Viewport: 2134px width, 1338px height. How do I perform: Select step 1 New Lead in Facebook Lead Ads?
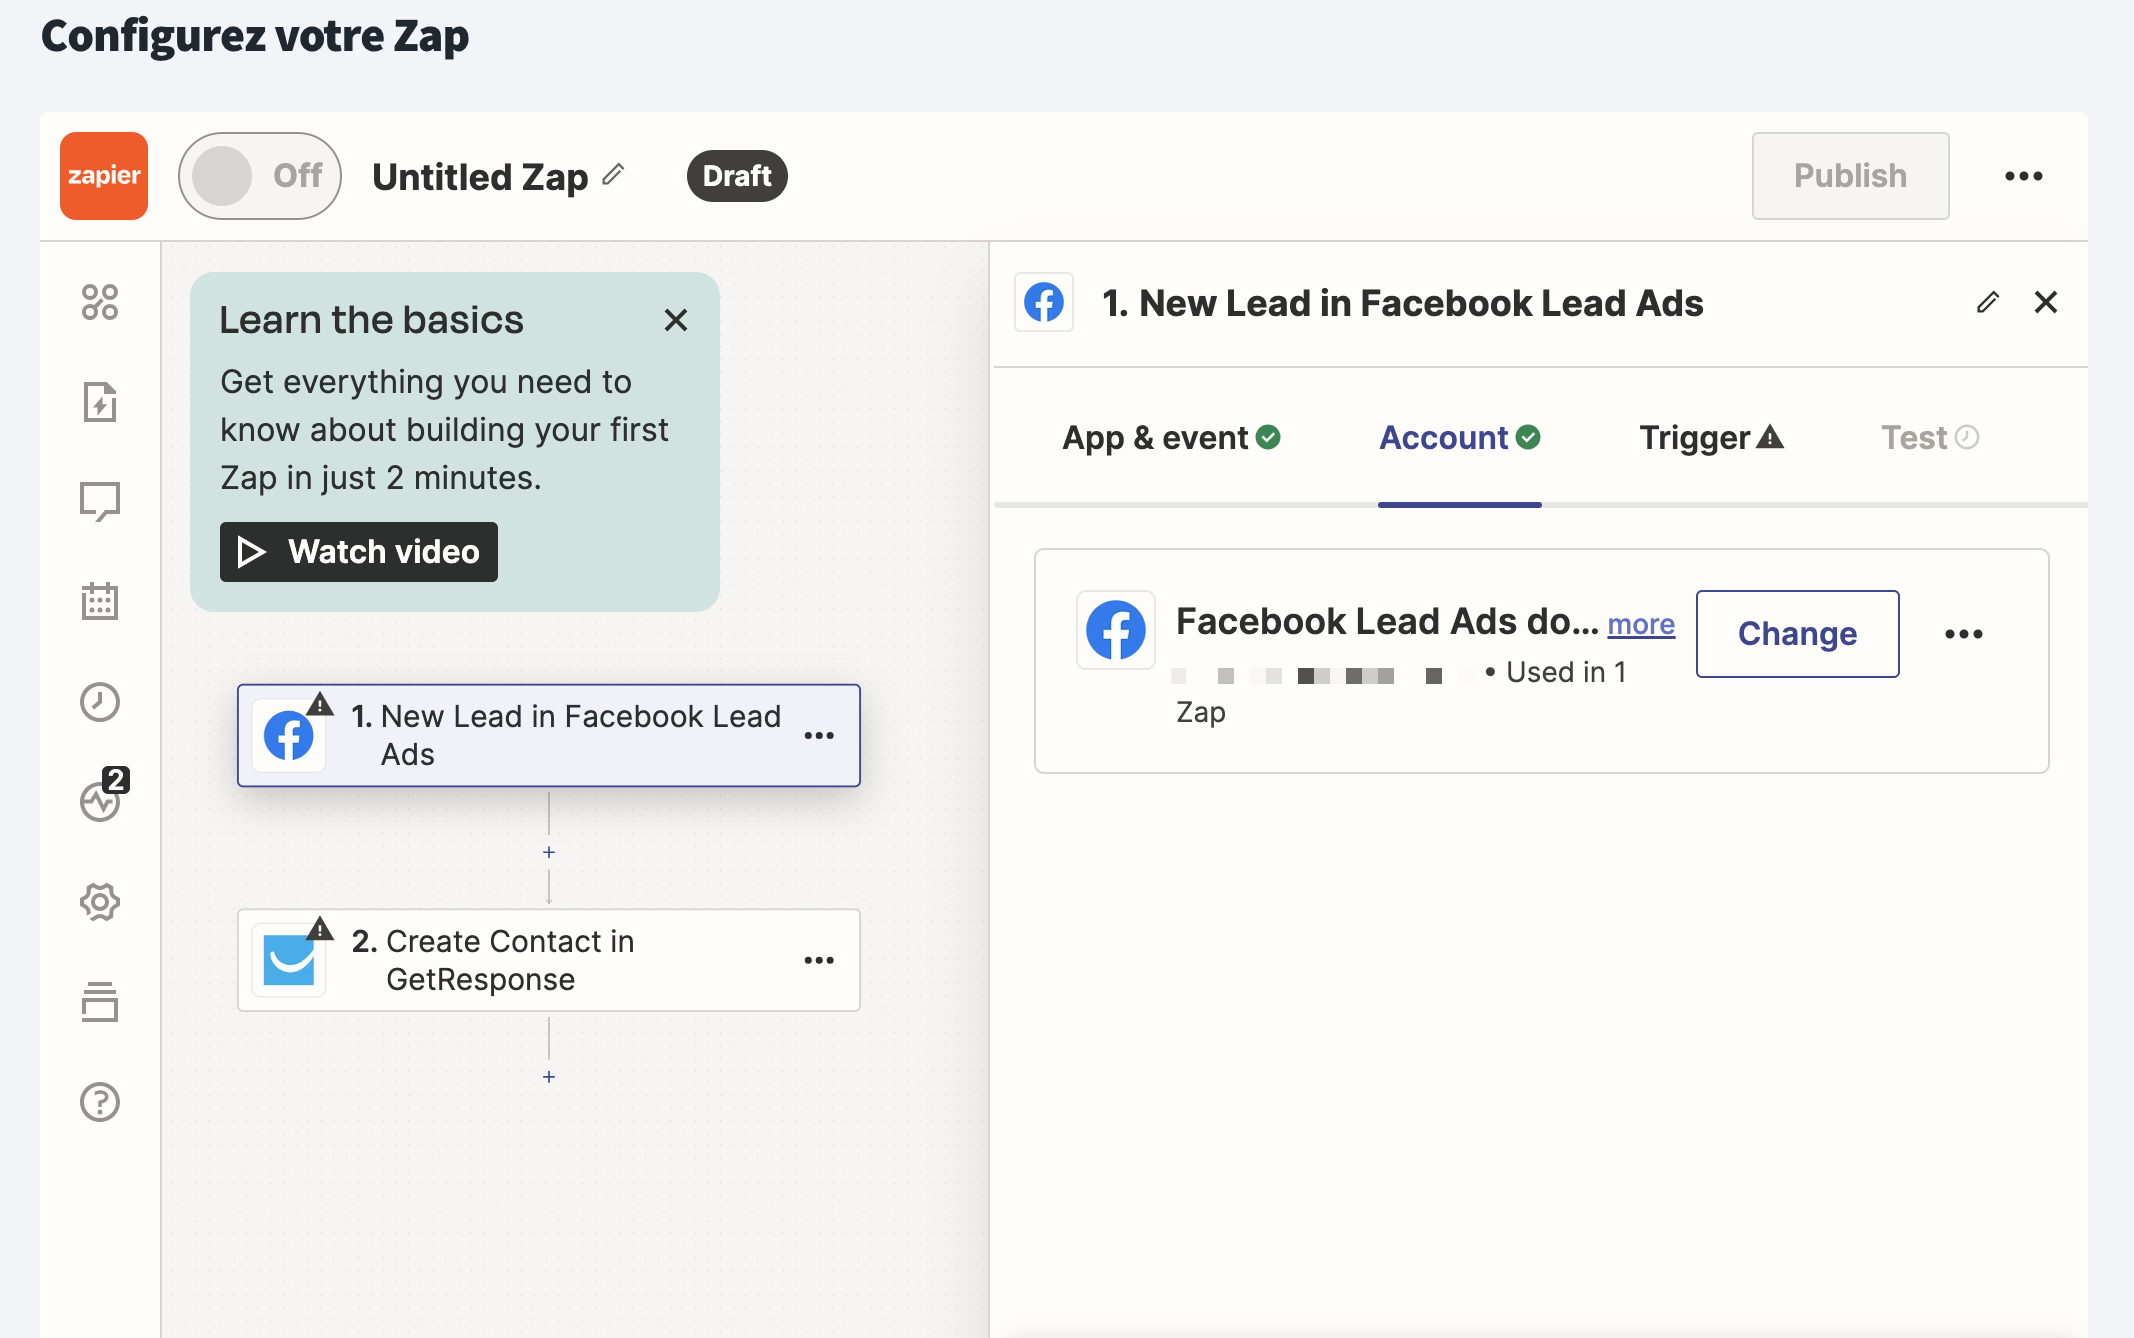click(x=549, y=736)
